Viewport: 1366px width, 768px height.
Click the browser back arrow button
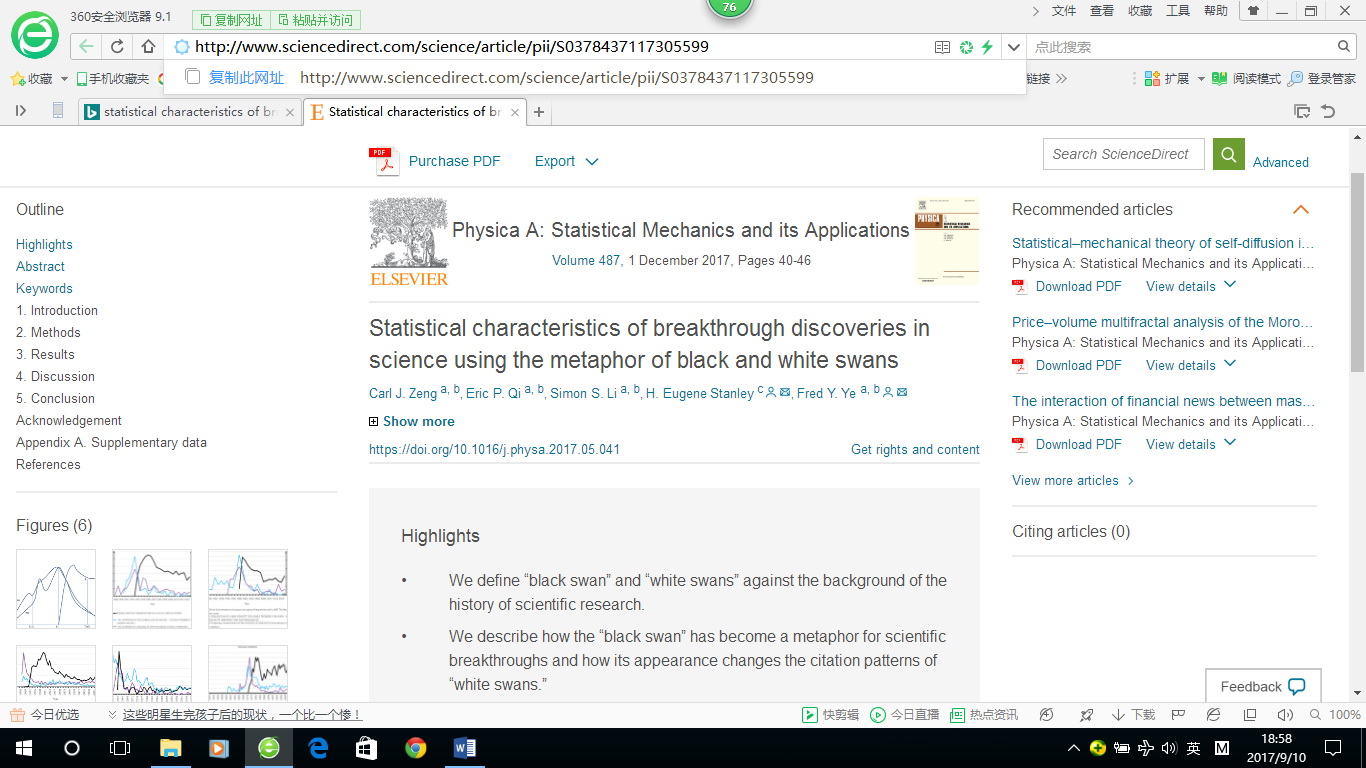pos(87,47)
